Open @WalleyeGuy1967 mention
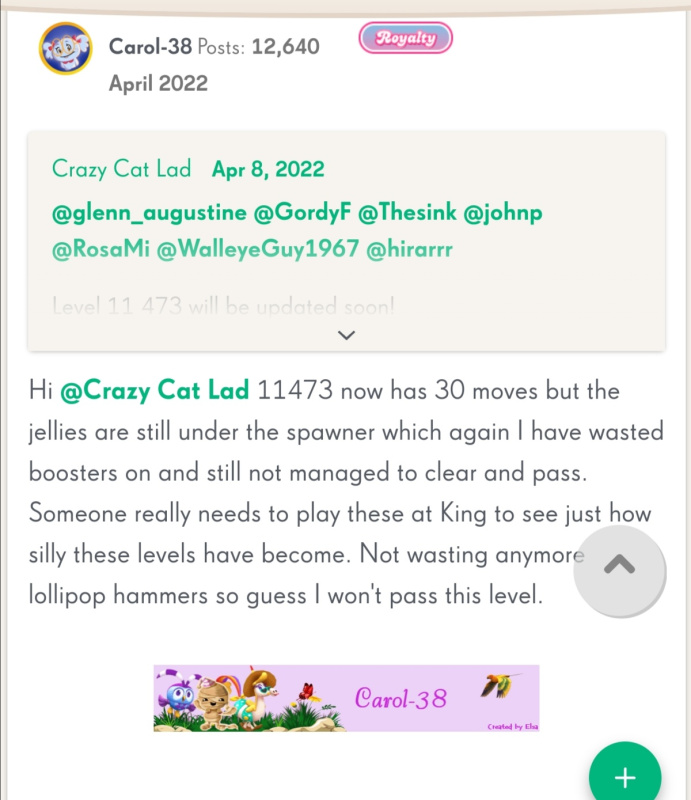The width and height of the screenshot is (691, 800). pos(258,249)
